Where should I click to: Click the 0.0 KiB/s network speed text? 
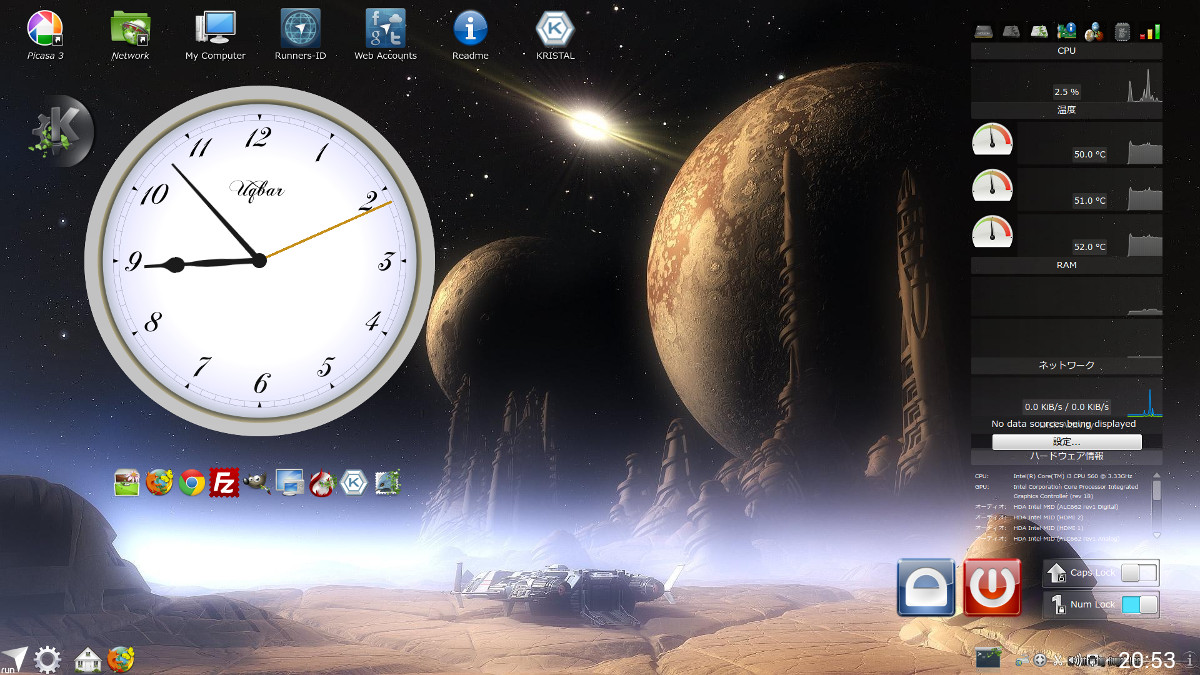tap(1066, 407)
